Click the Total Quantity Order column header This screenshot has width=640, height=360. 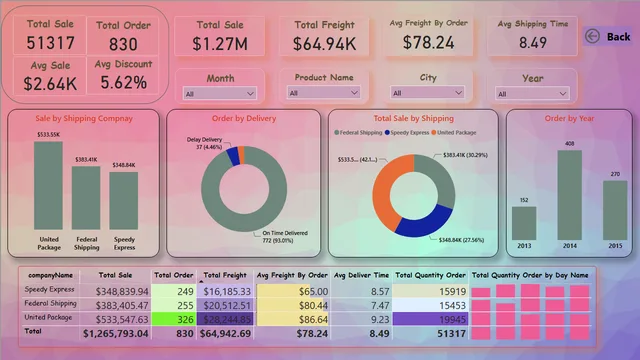click(x=431, y=276)
